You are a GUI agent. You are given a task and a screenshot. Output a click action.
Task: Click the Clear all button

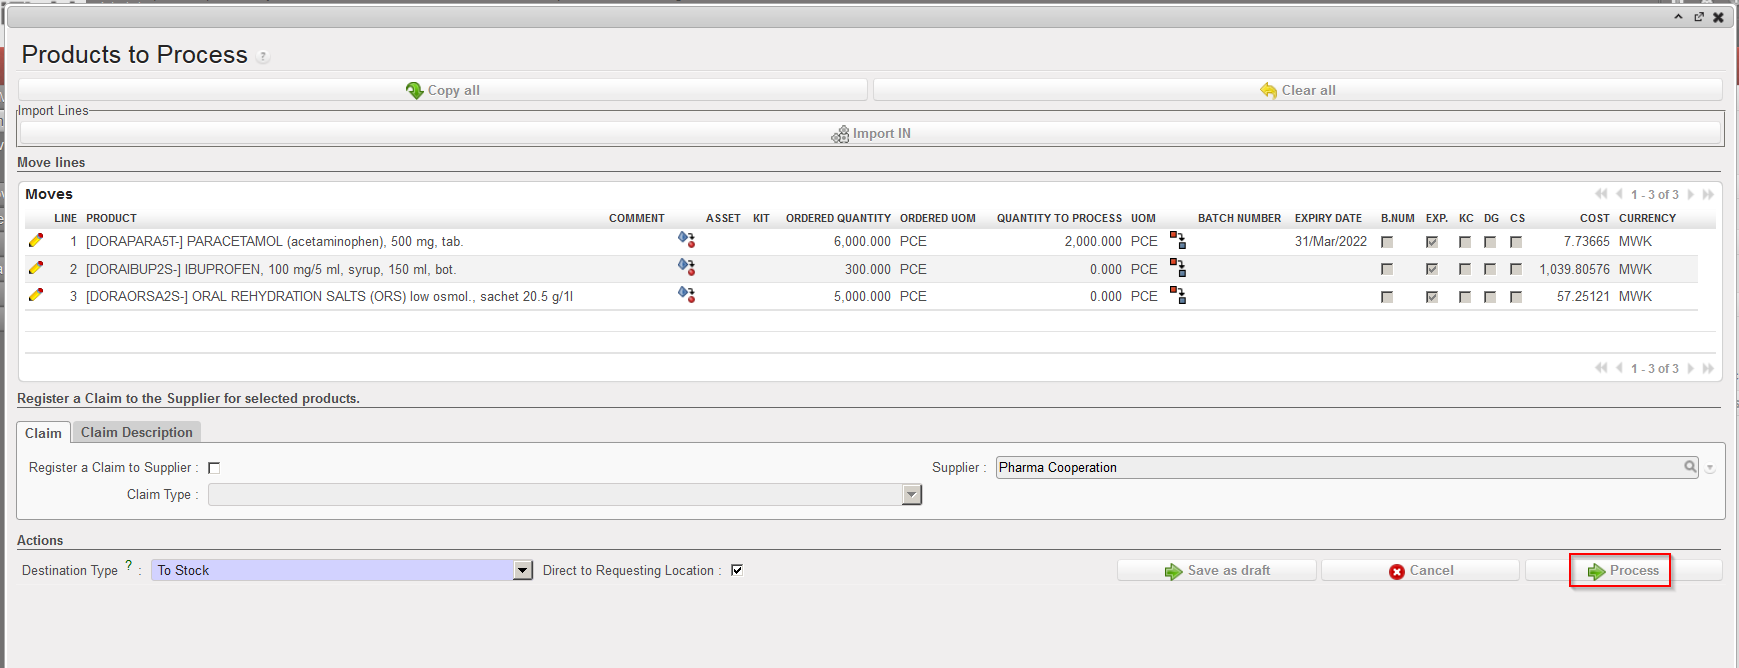pos(1298,90)
